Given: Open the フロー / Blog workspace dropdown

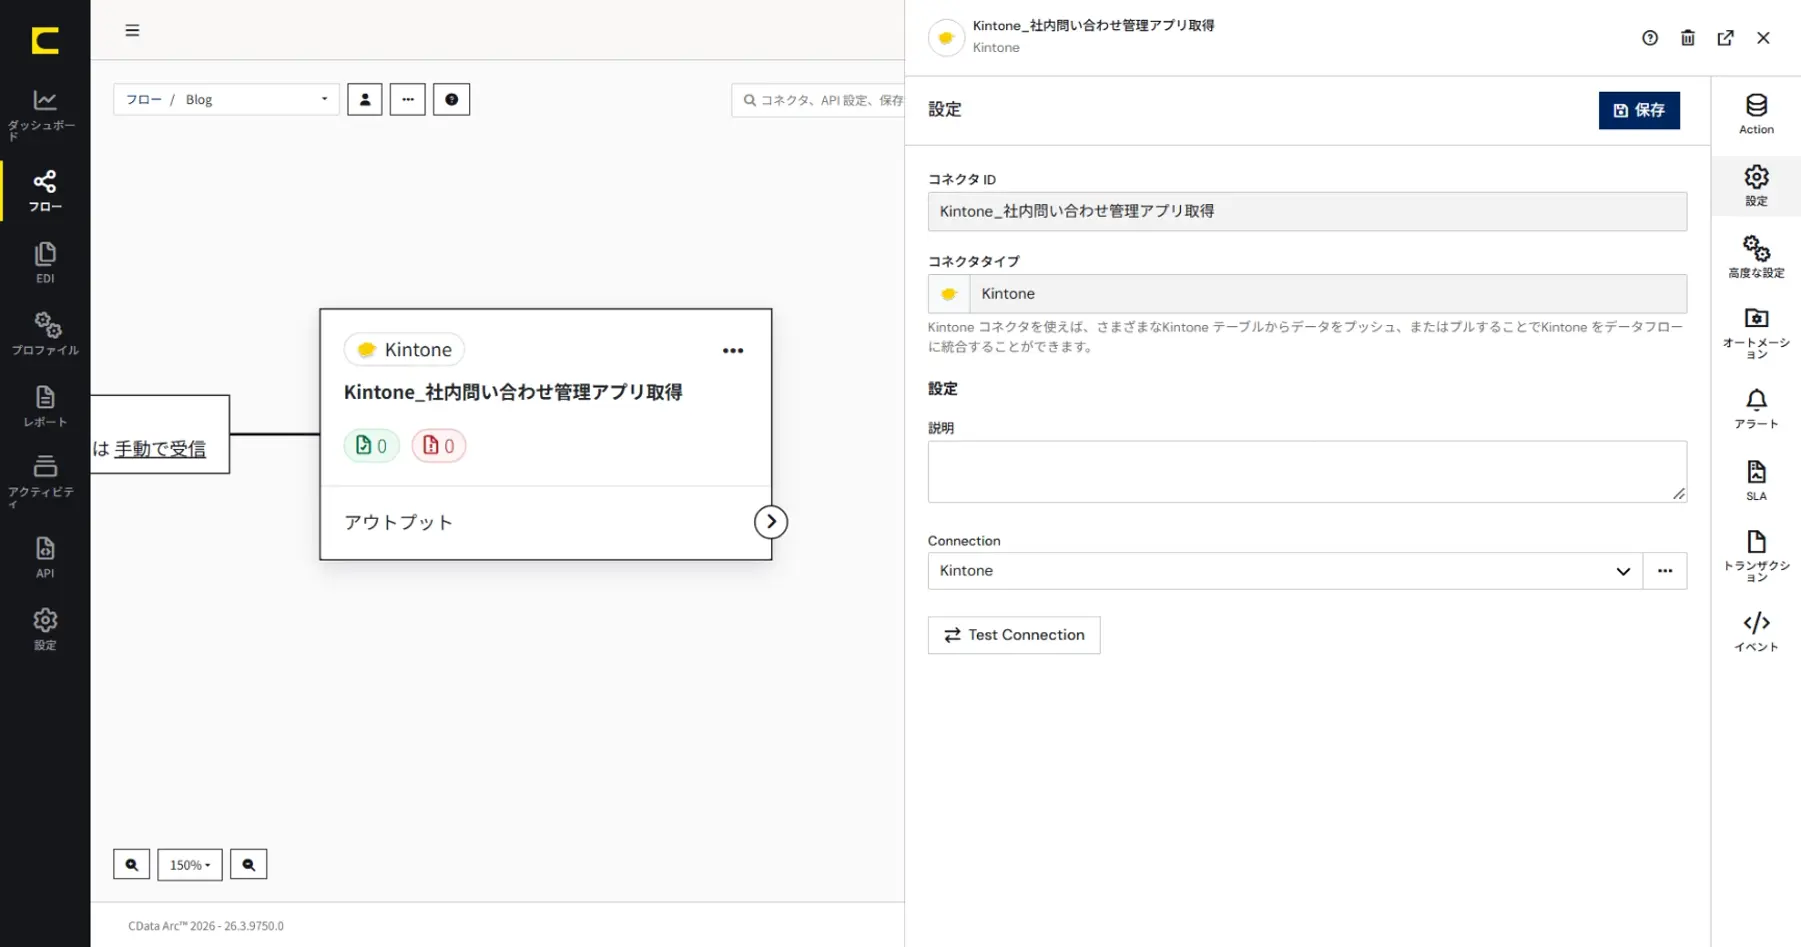Looking at the screenshot, I should tap(226, 99).
